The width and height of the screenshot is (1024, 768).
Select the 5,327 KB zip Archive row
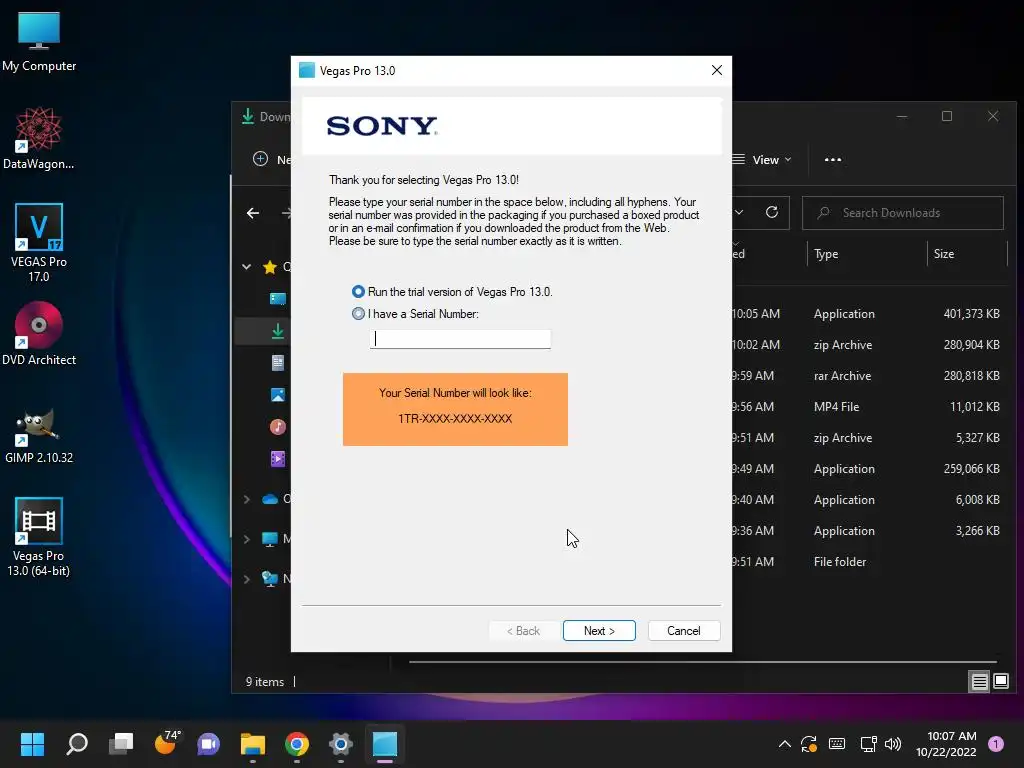pyautogui.click(x=871, y=438)
